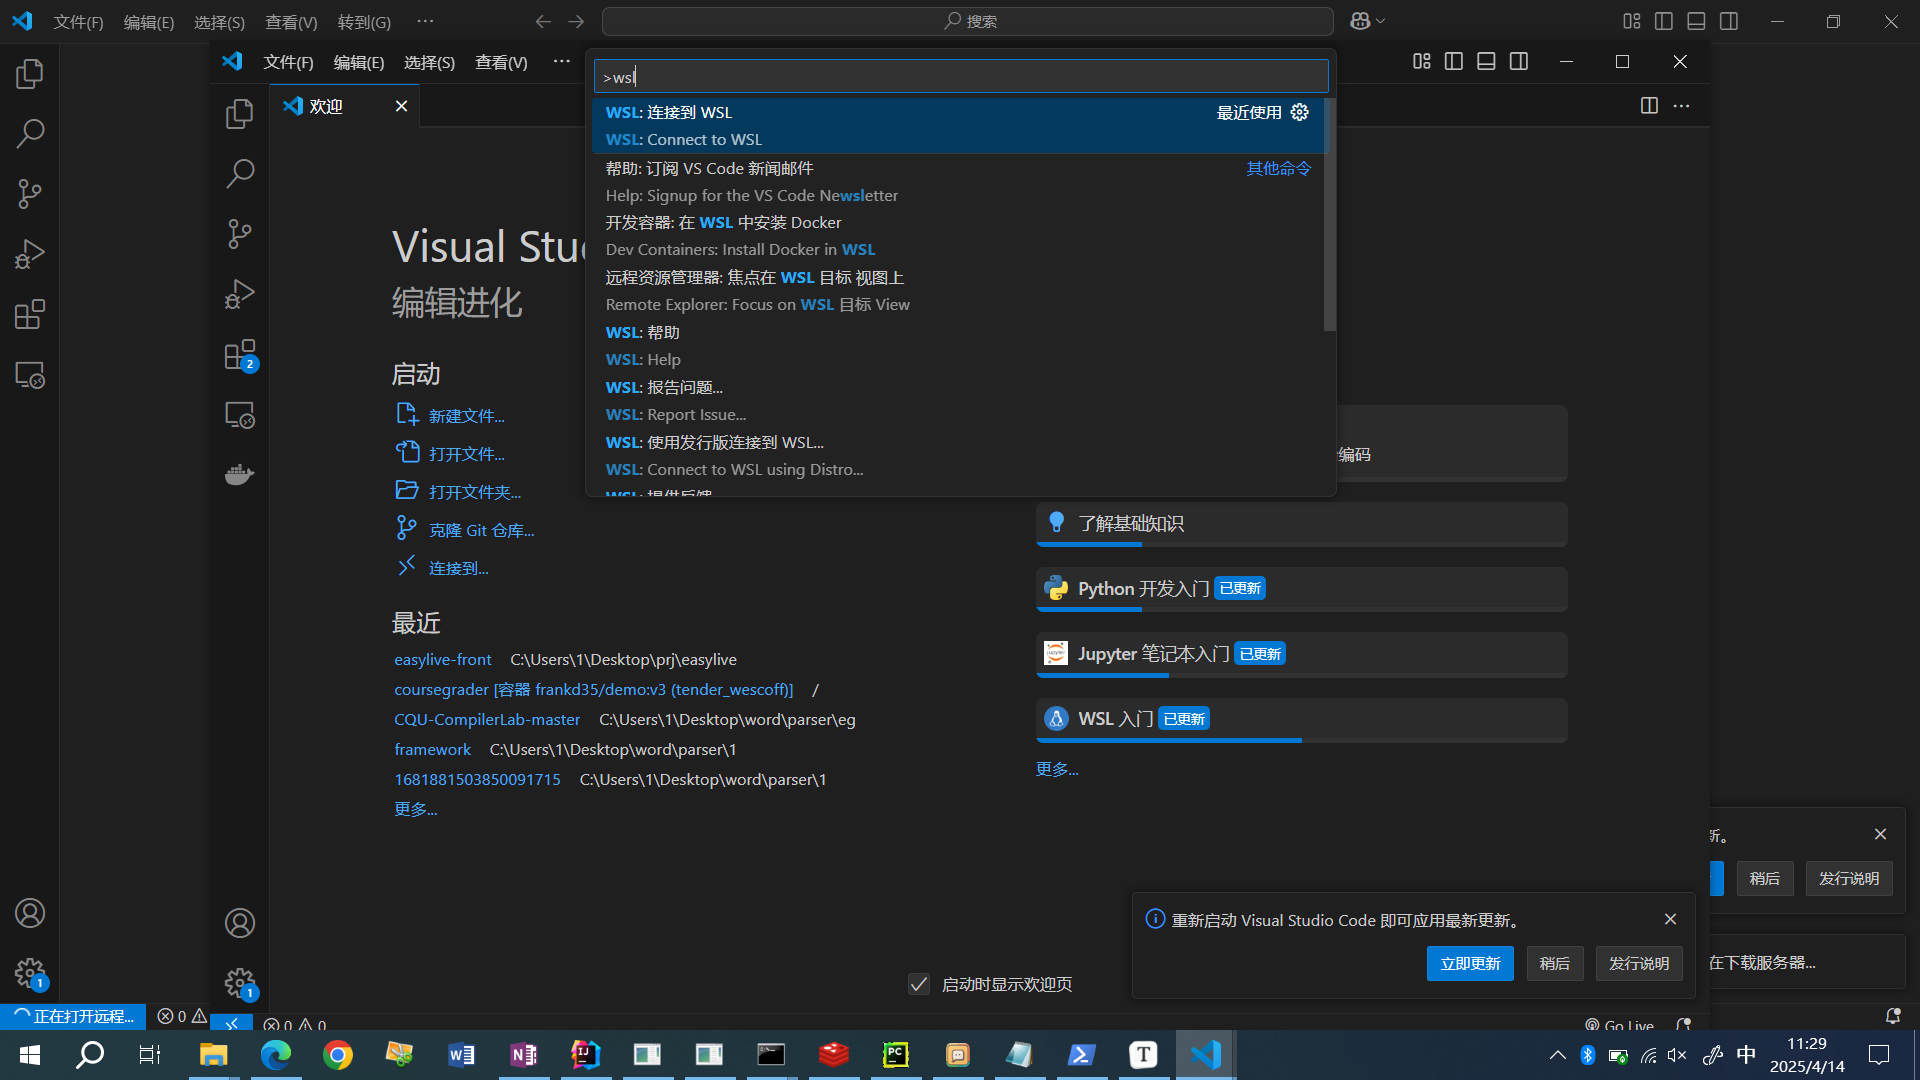1920x1080 pixels.
Task: Open Search in the back window activity bar
Action: point(30,134)
